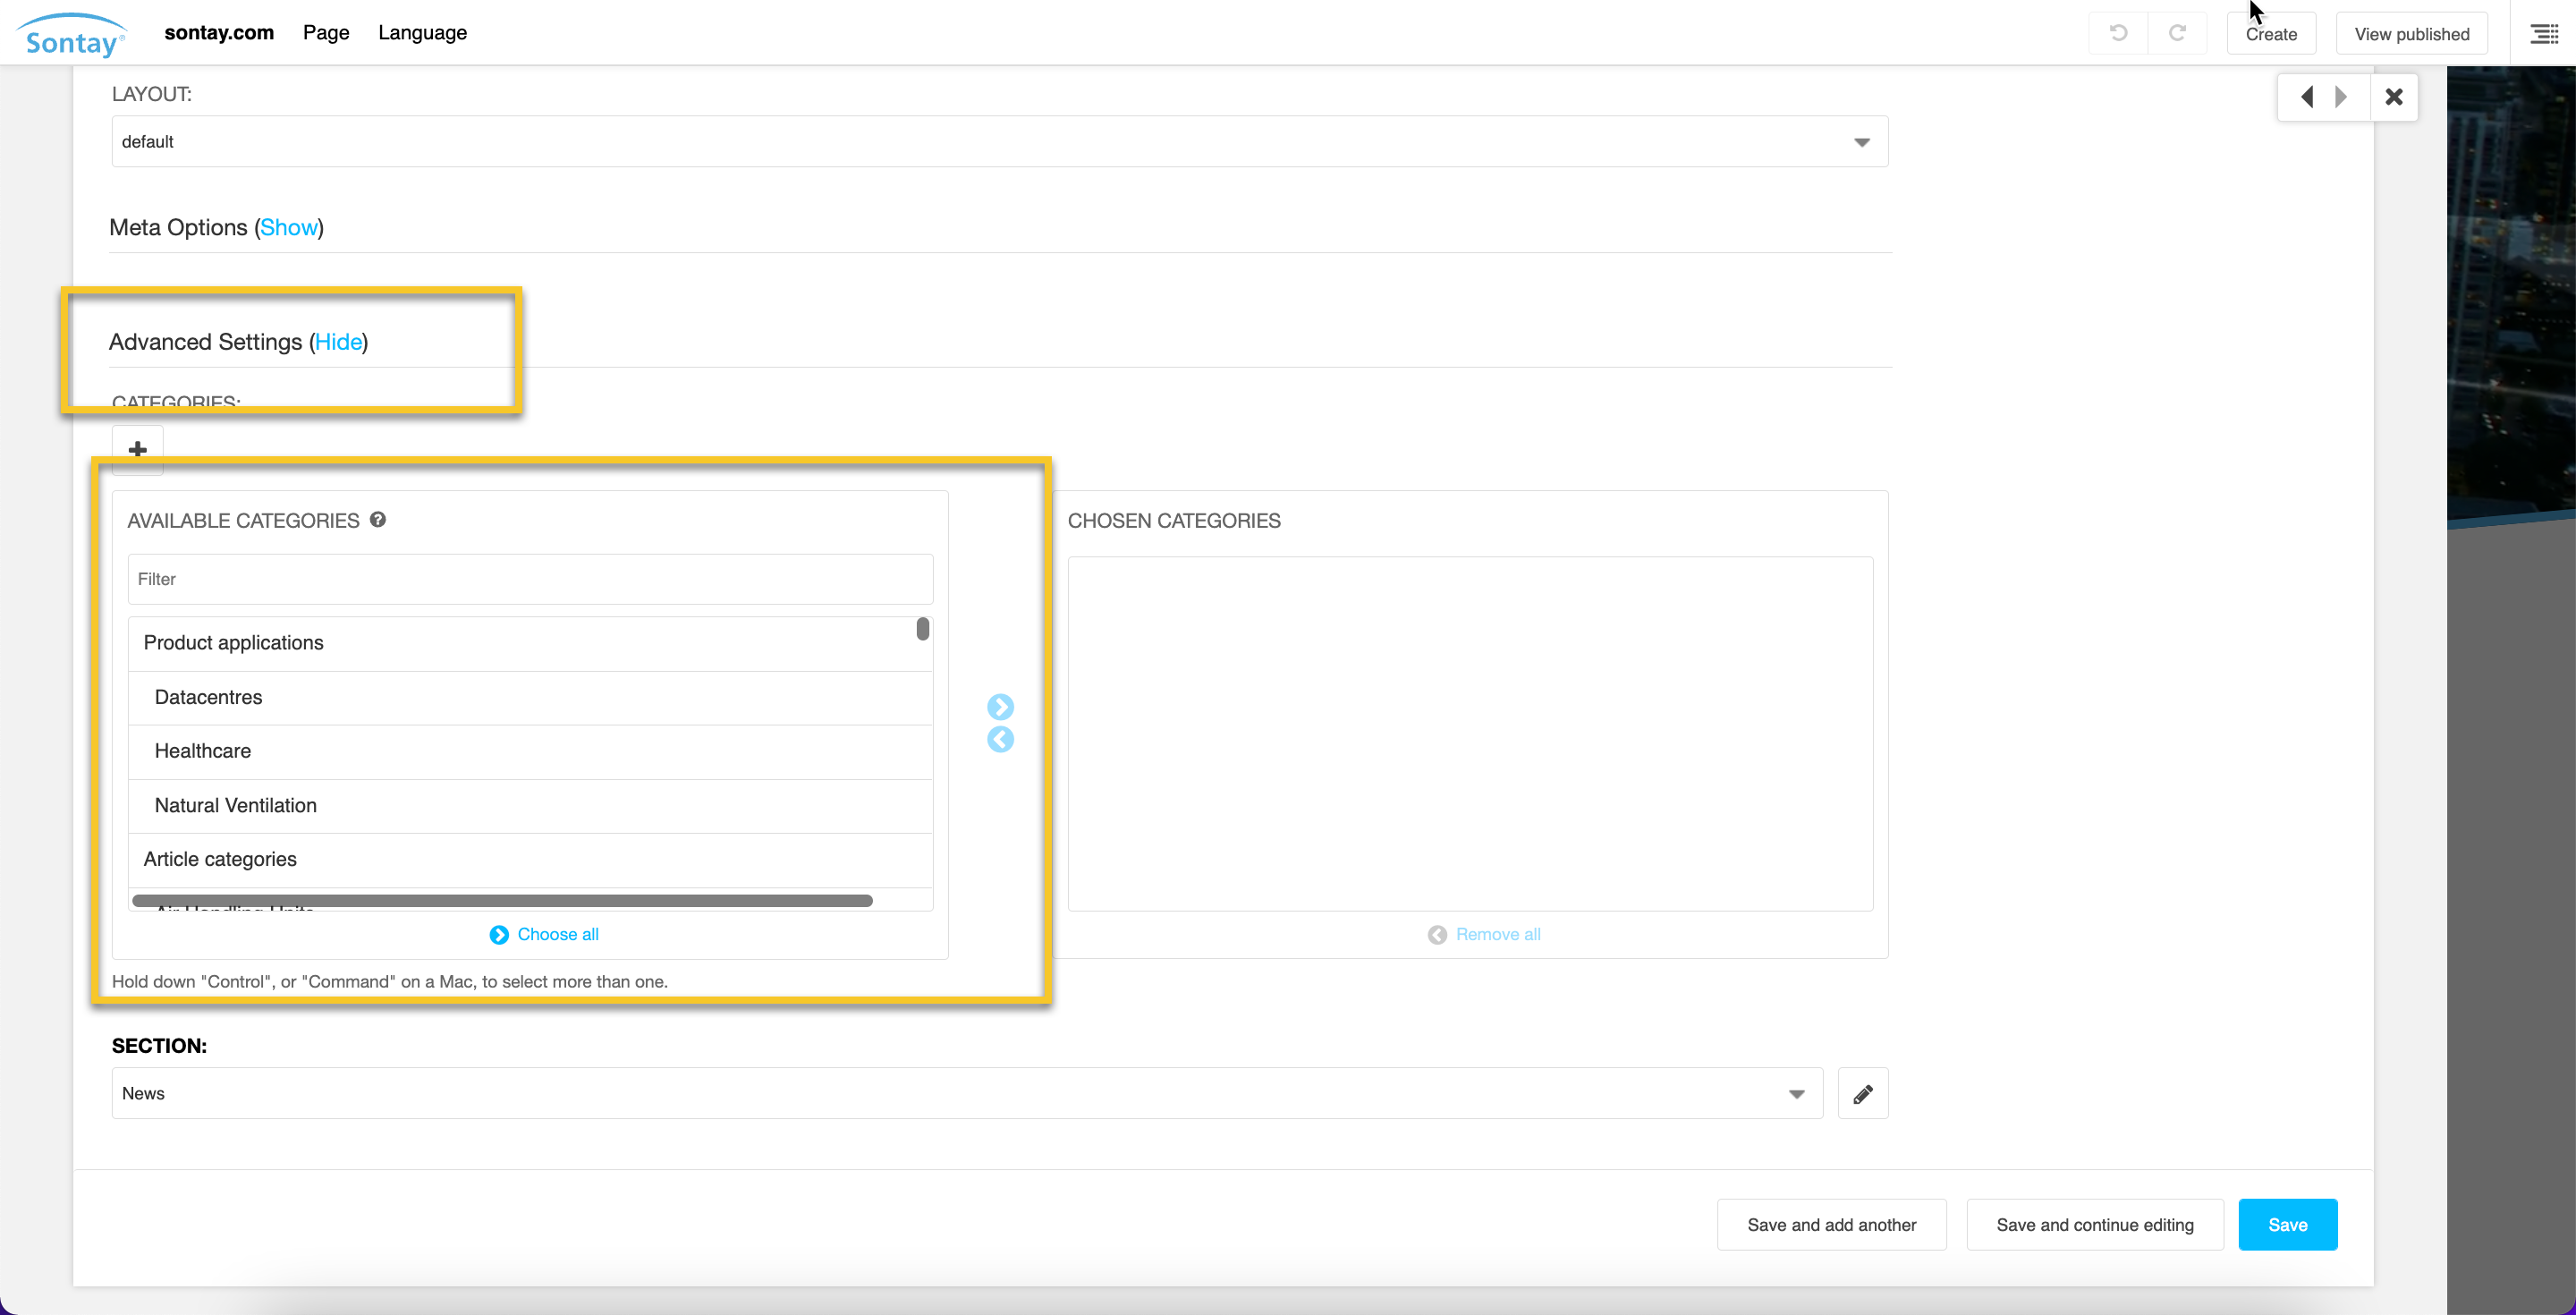Open the structure sidebar menu icon
2576x1315 pixels.
2544,34
